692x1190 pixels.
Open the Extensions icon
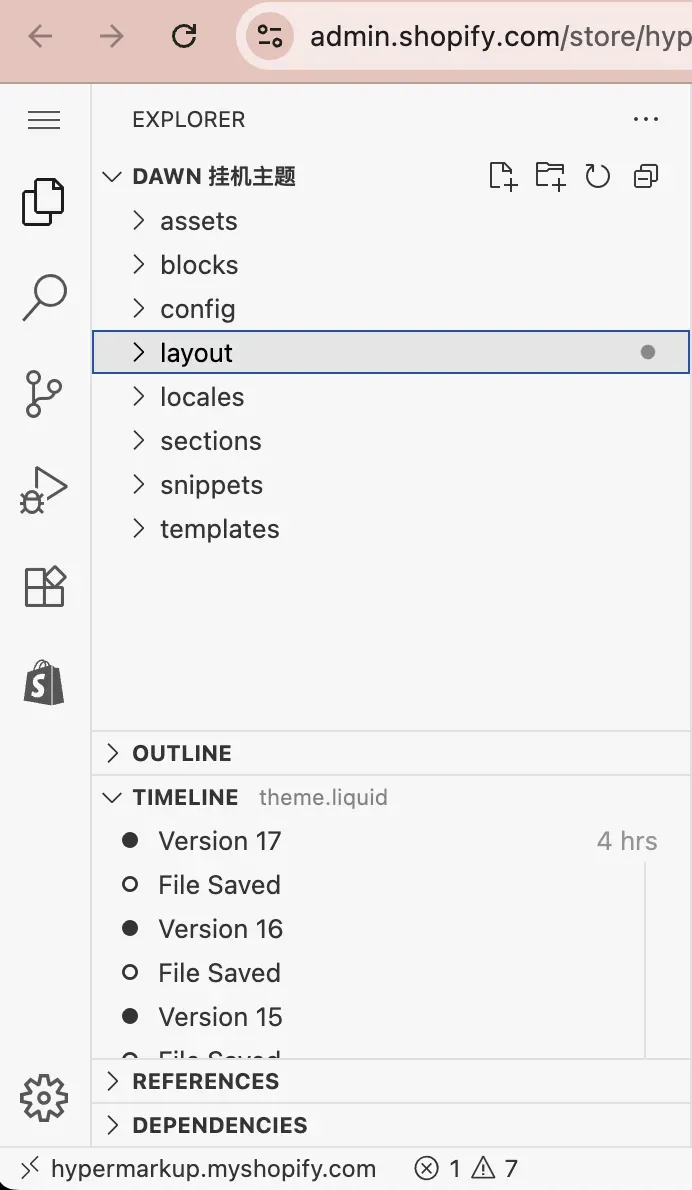click(45, 587)
